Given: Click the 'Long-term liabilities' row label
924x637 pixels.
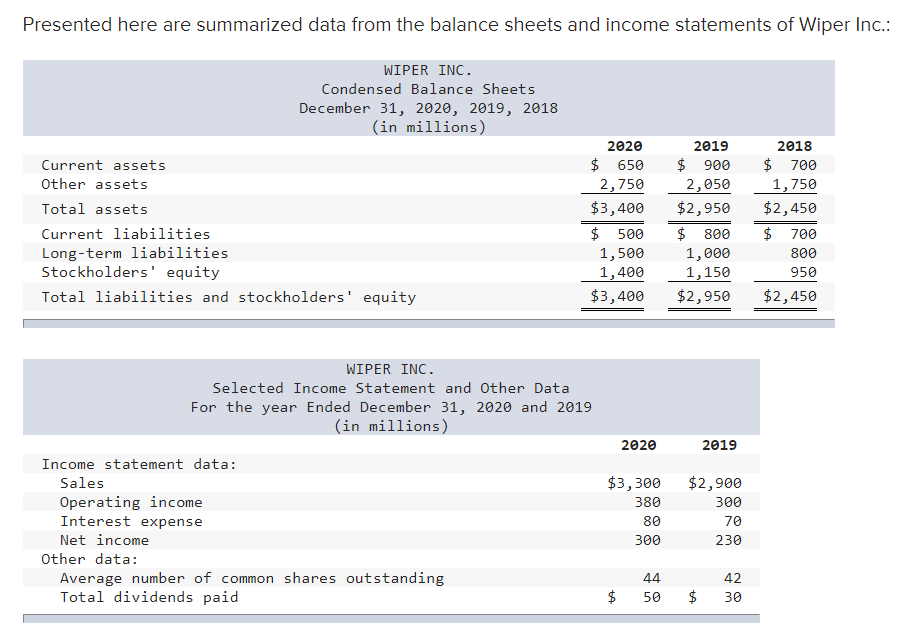Looking at the screenshot, I should [x=134, y=253].
